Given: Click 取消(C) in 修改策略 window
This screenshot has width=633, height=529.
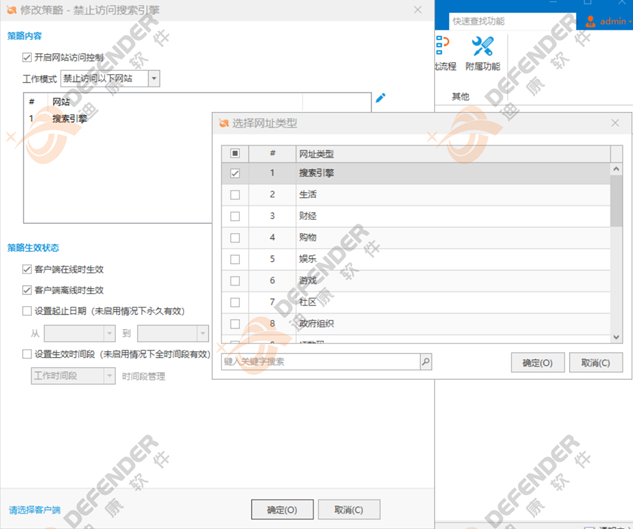Looking at the screenshot, I should pos(349,510).
